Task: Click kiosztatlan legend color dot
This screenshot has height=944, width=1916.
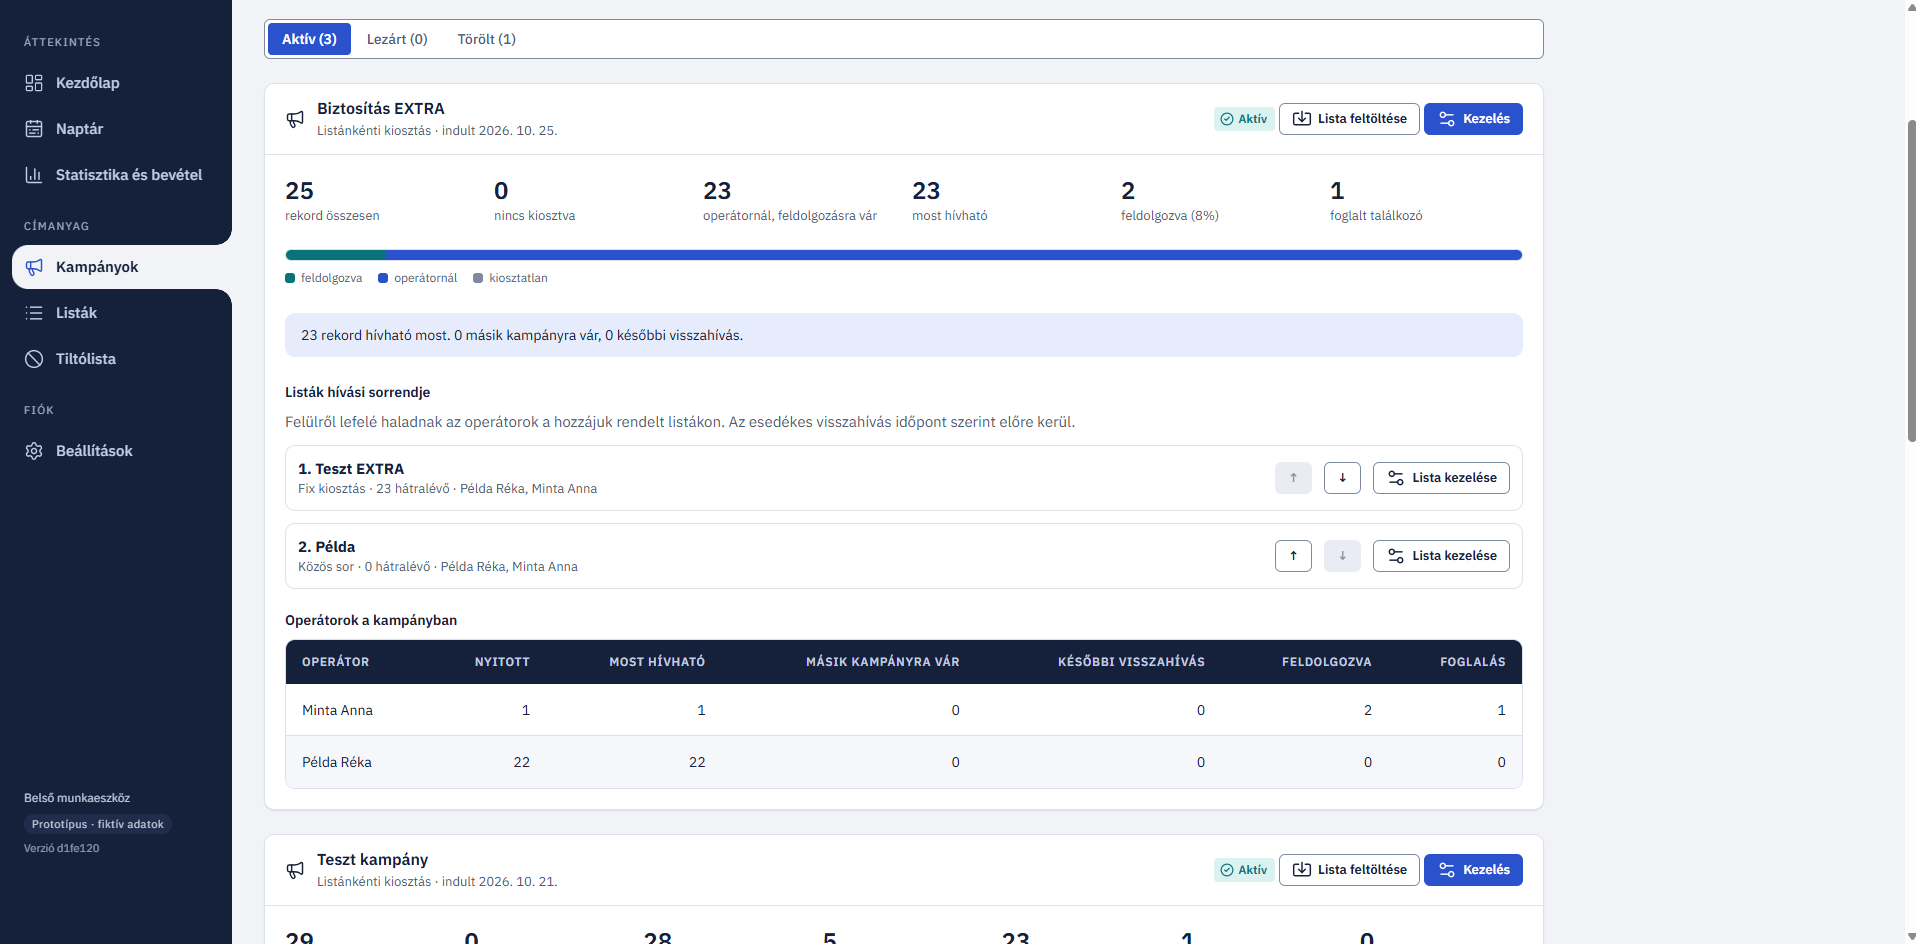Action: [478, 278]
